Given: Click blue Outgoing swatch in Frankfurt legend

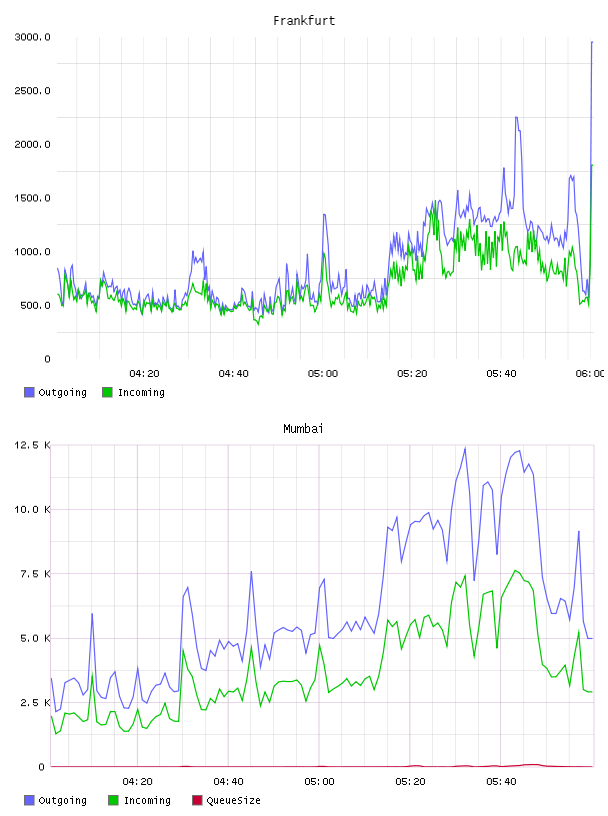Looking at the screenshot, I should (29, 392).
